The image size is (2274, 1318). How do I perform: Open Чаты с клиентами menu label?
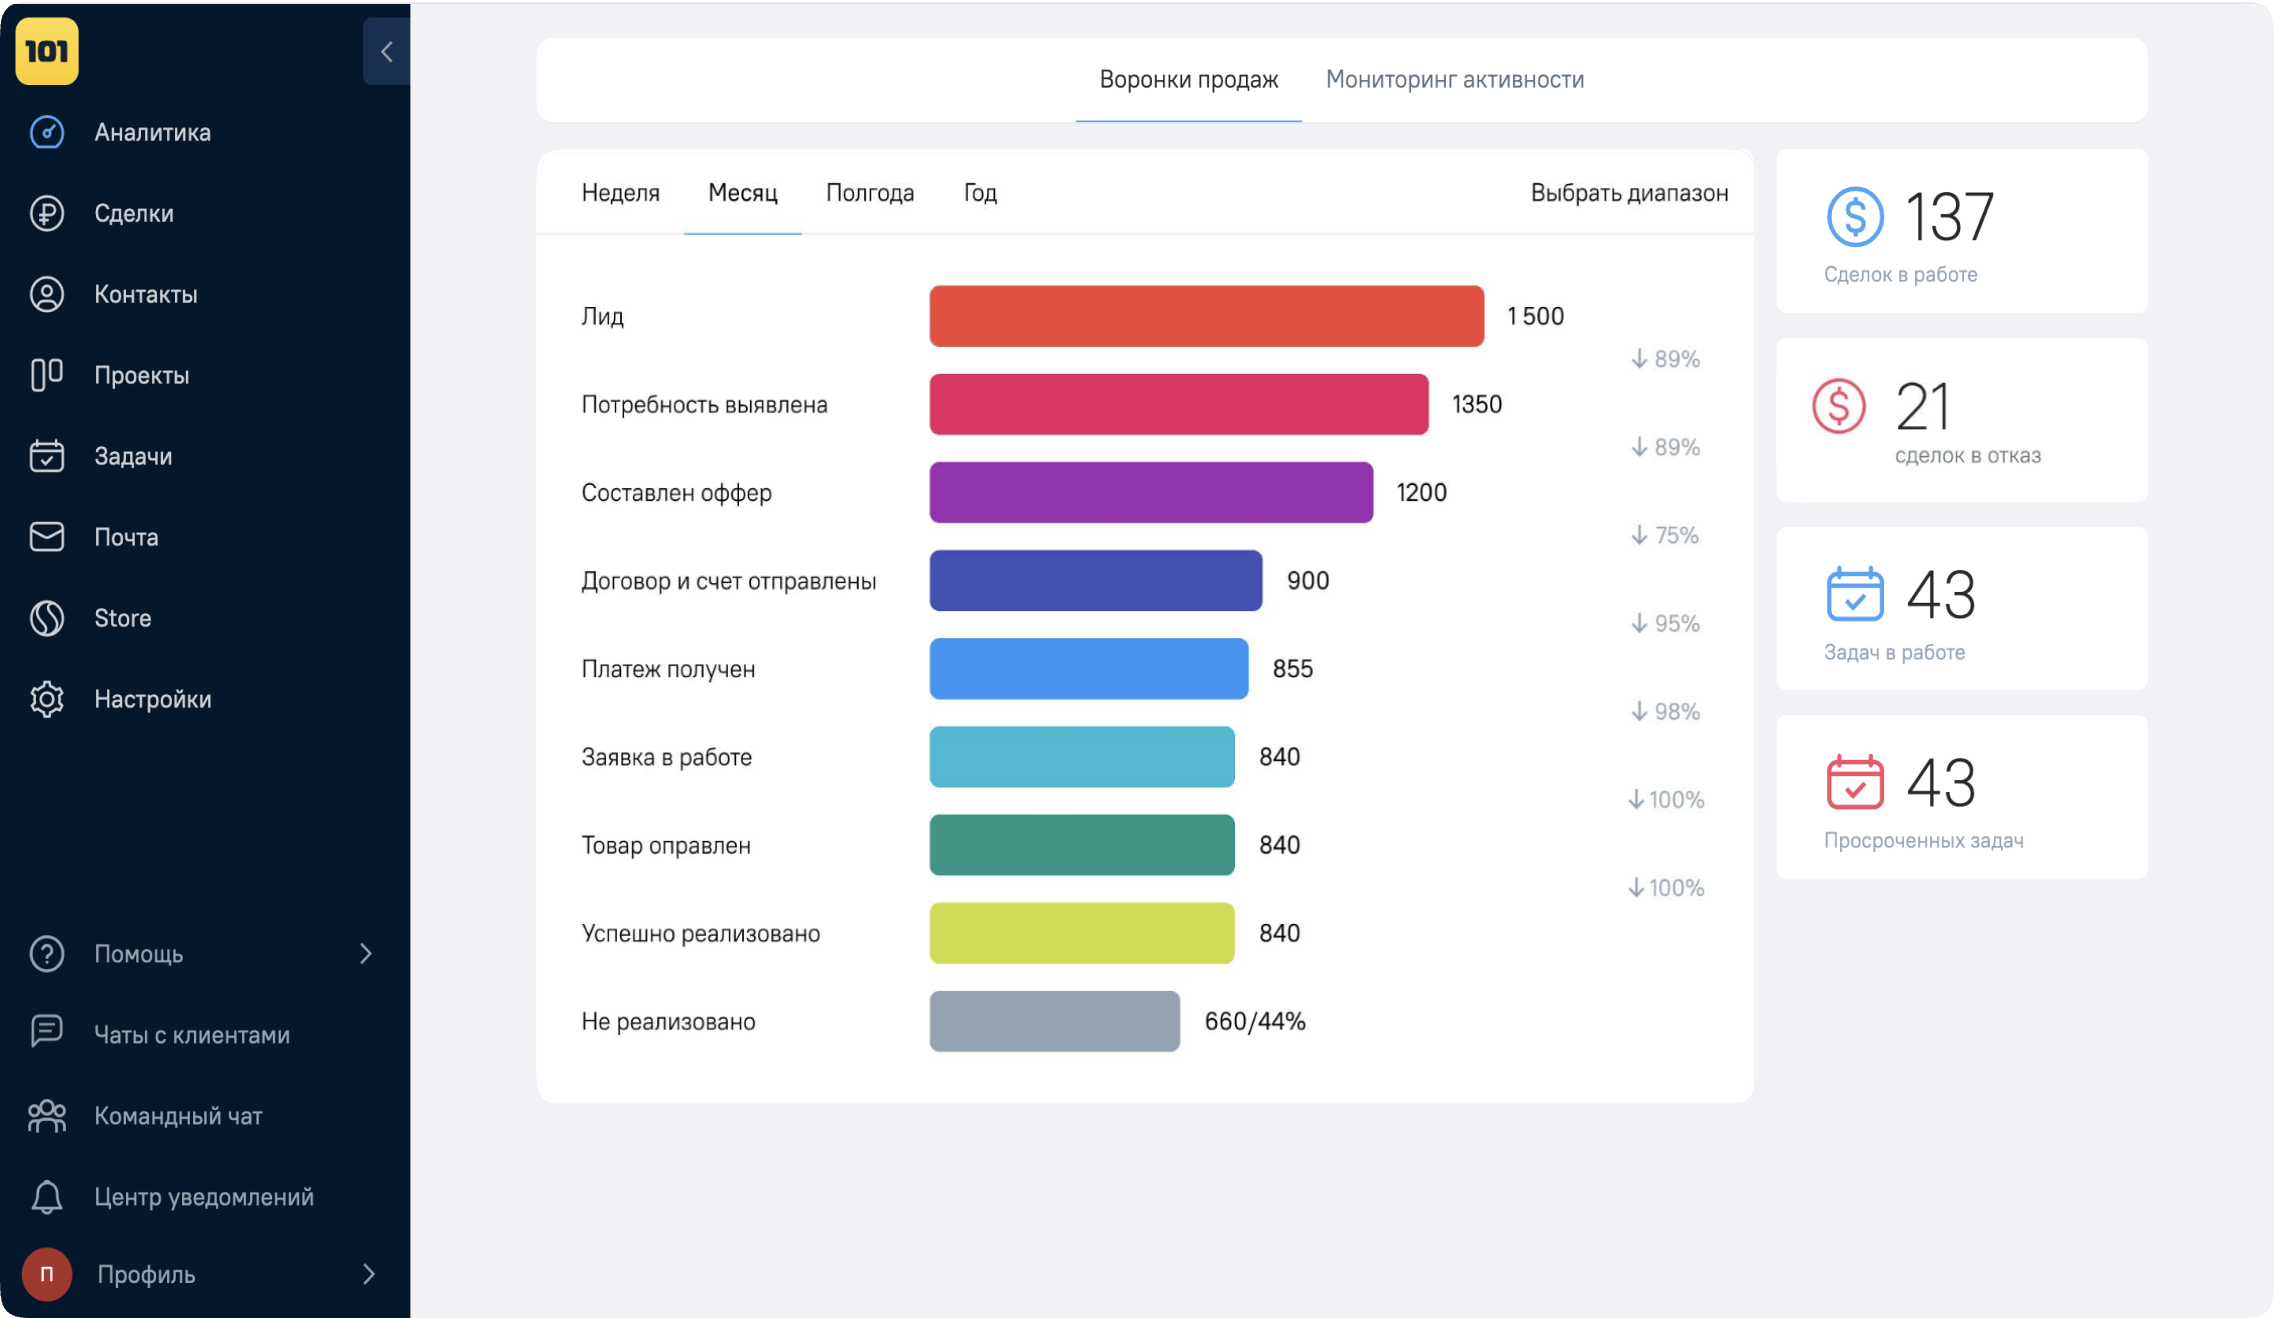(192, 1036)
